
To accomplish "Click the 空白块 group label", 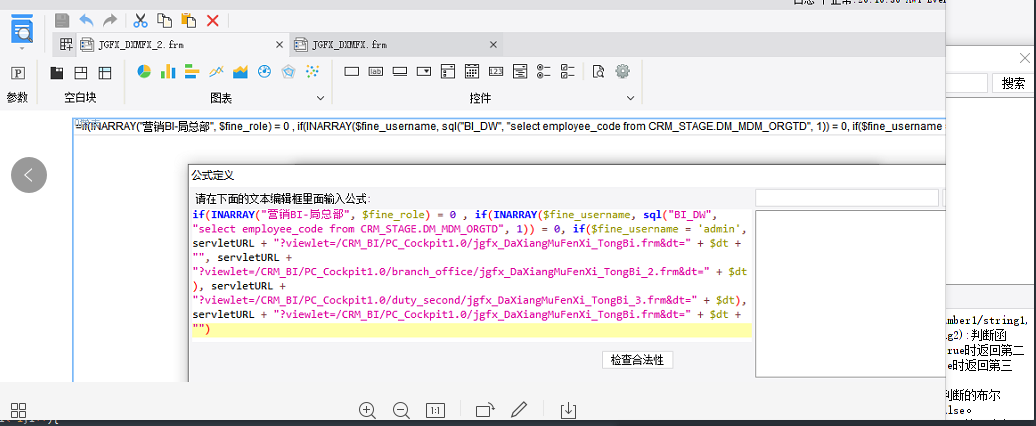I will tap(81, 98).
